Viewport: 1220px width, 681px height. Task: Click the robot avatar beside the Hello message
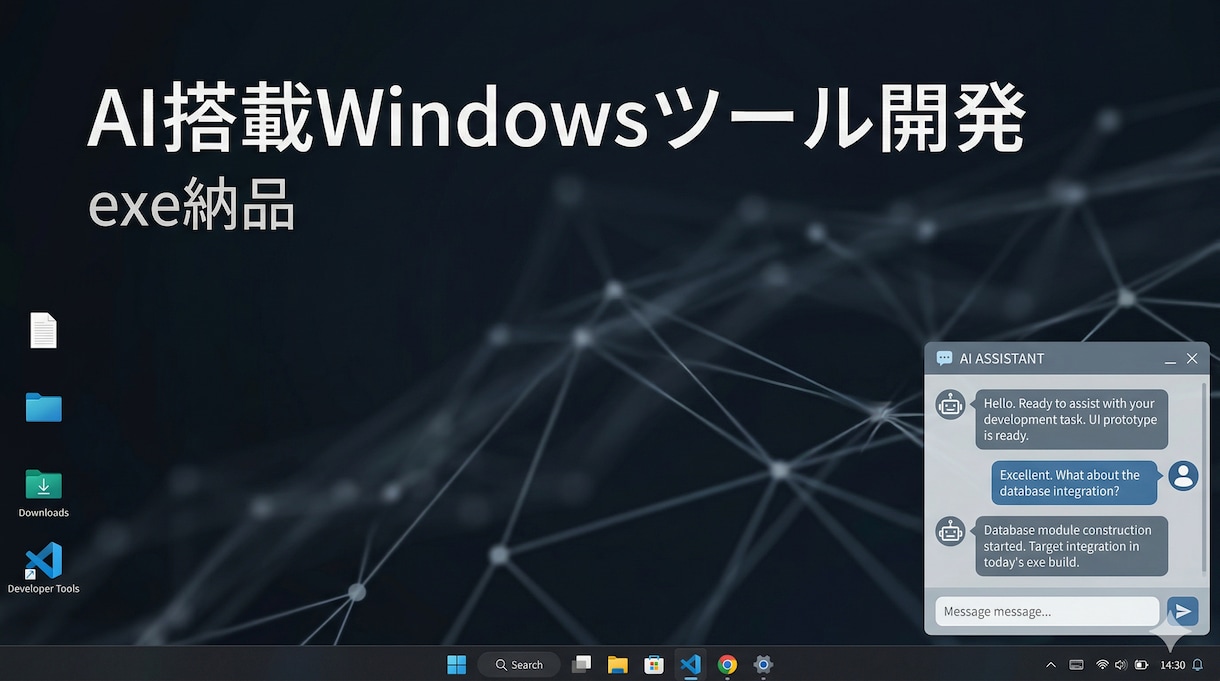pos(950,405)
